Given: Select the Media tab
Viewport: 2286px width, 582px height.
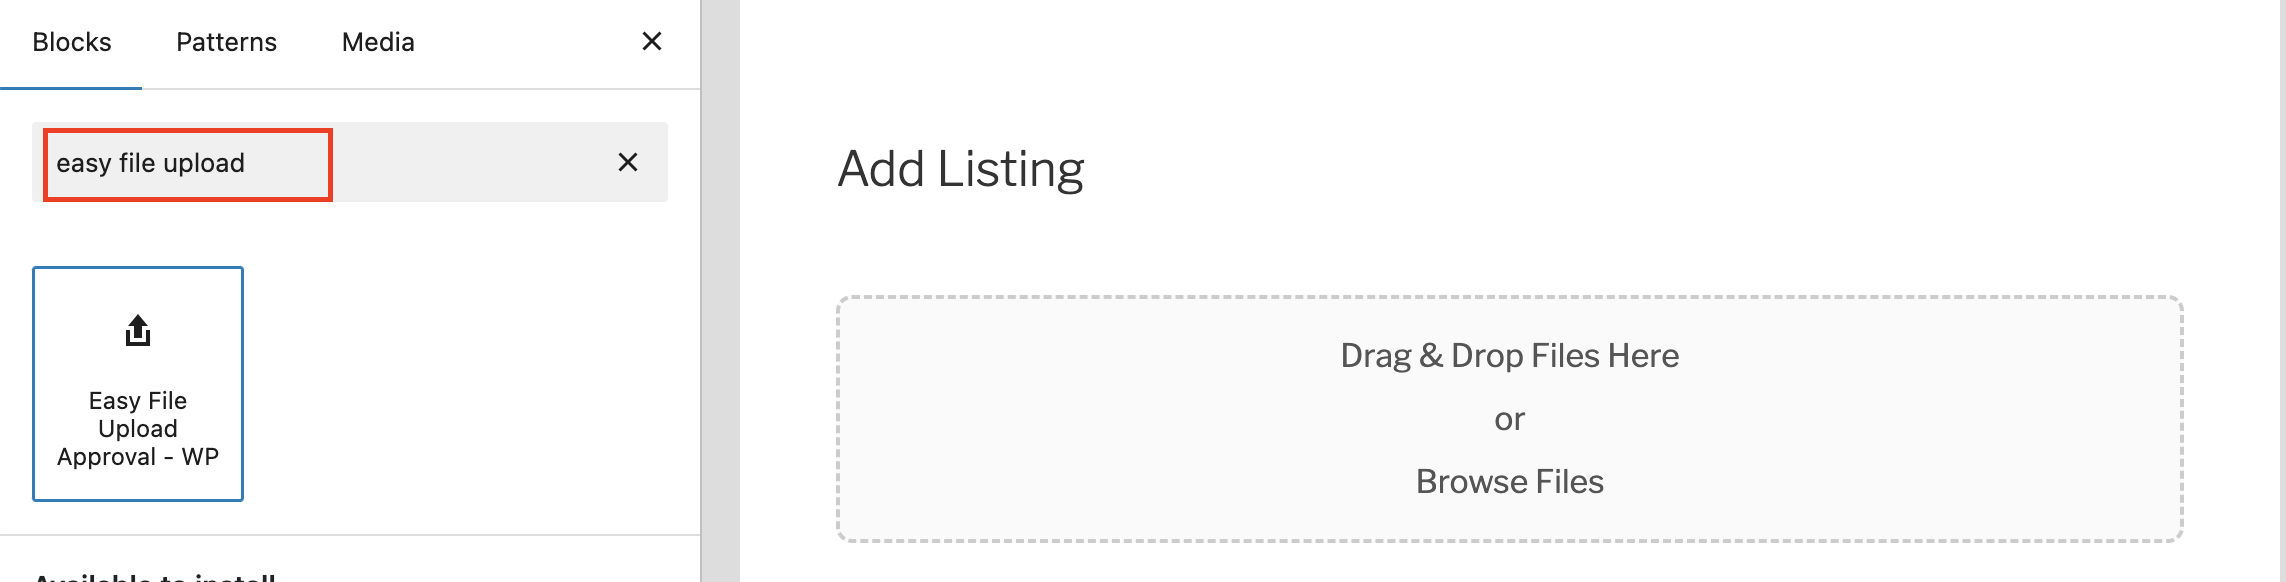Looking at the screenshot, I should point(378,42).
